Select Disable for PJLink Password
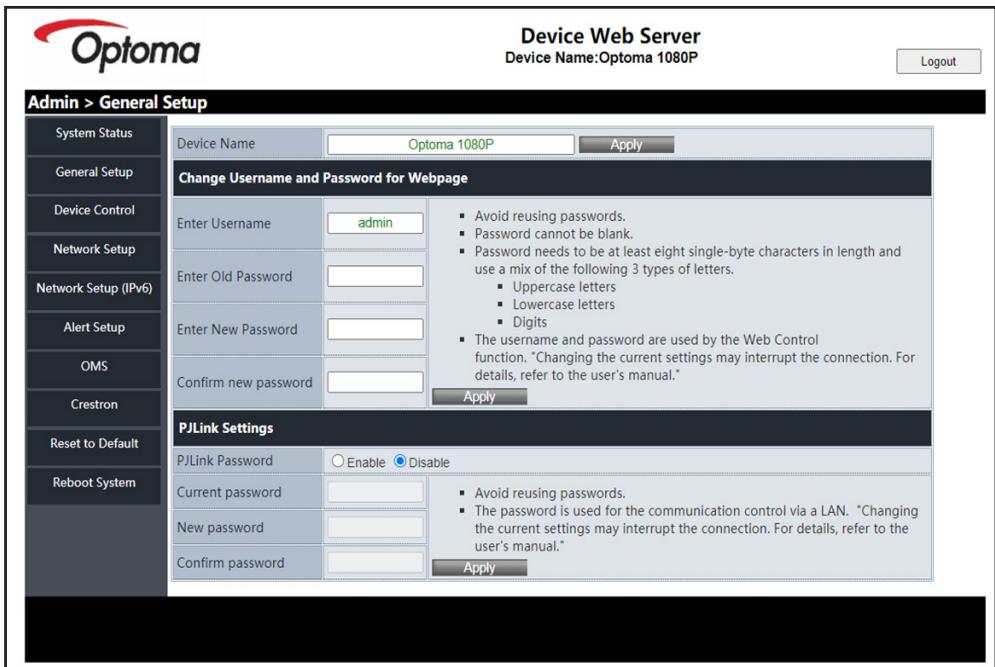Viewport: 995px width, 667px height. pos(400,461)
